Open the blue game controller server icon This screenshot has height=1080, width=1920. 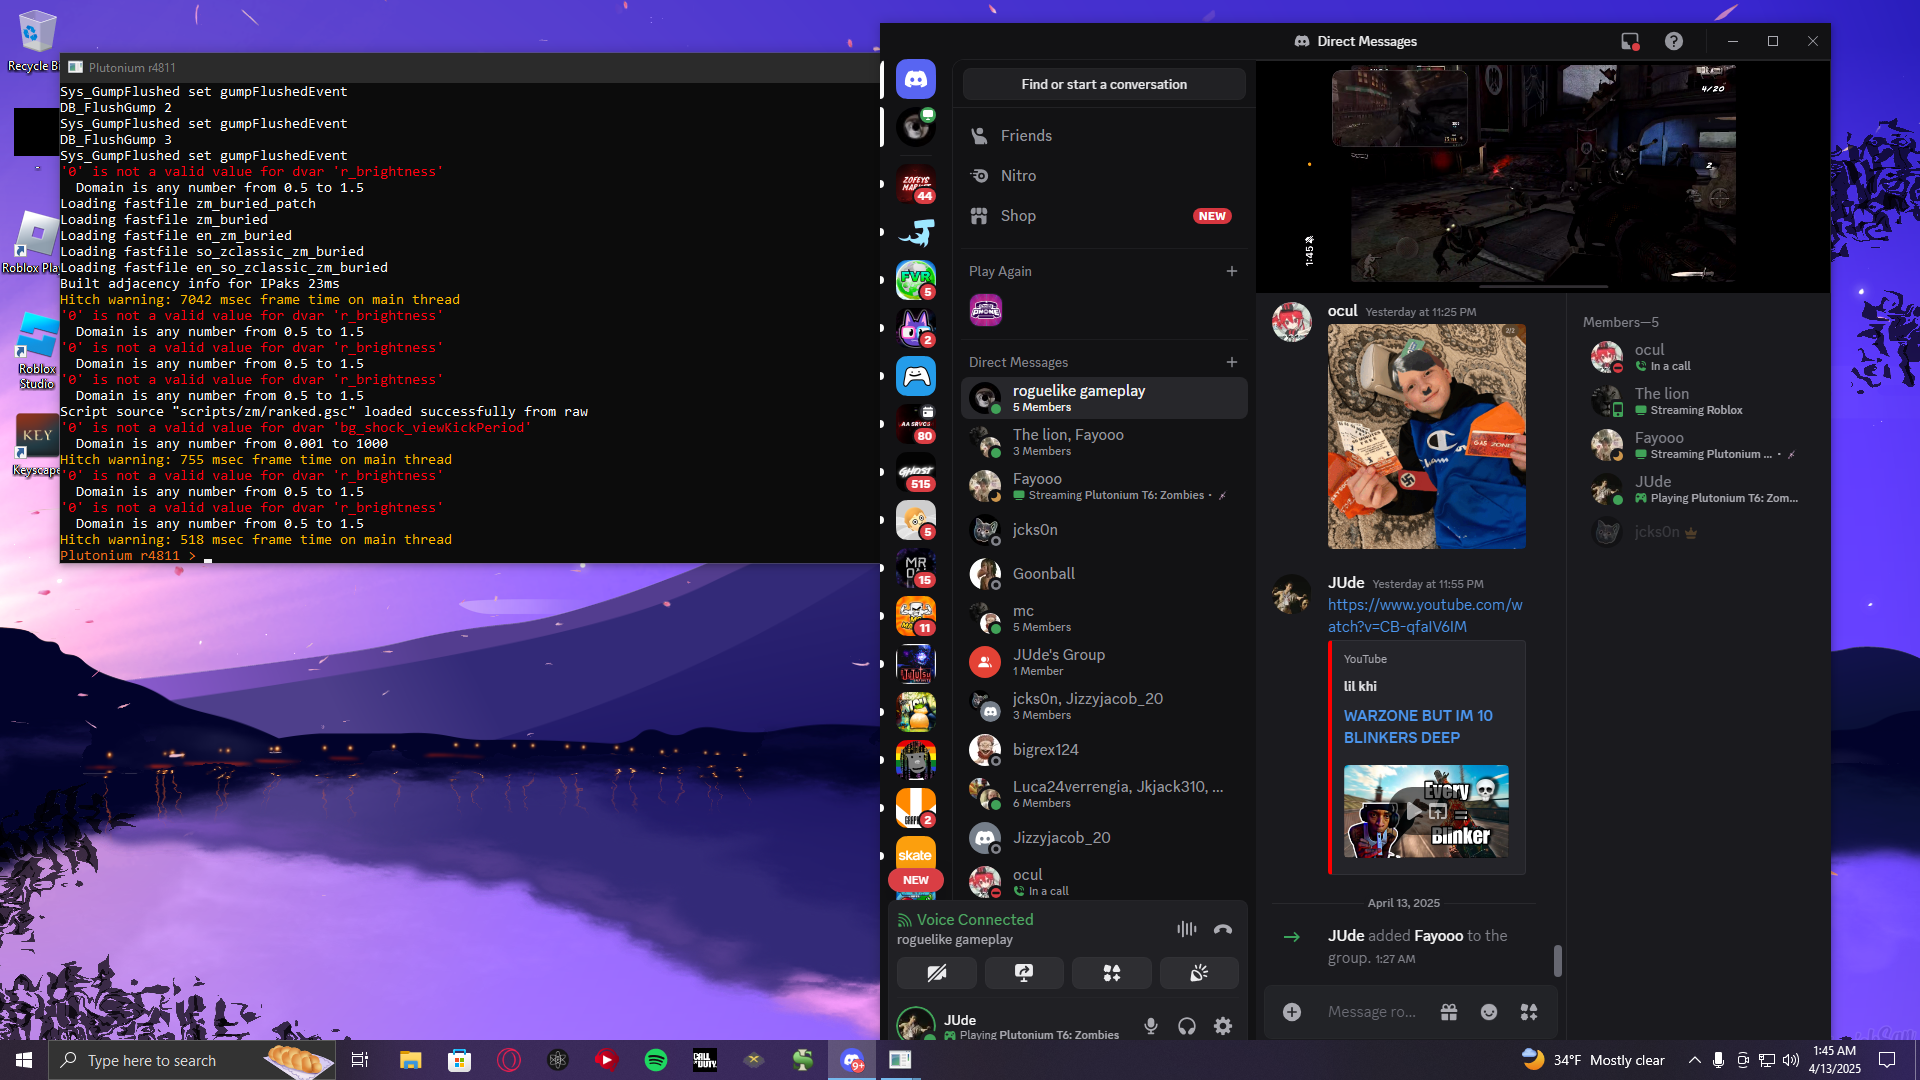pos(915,376)
